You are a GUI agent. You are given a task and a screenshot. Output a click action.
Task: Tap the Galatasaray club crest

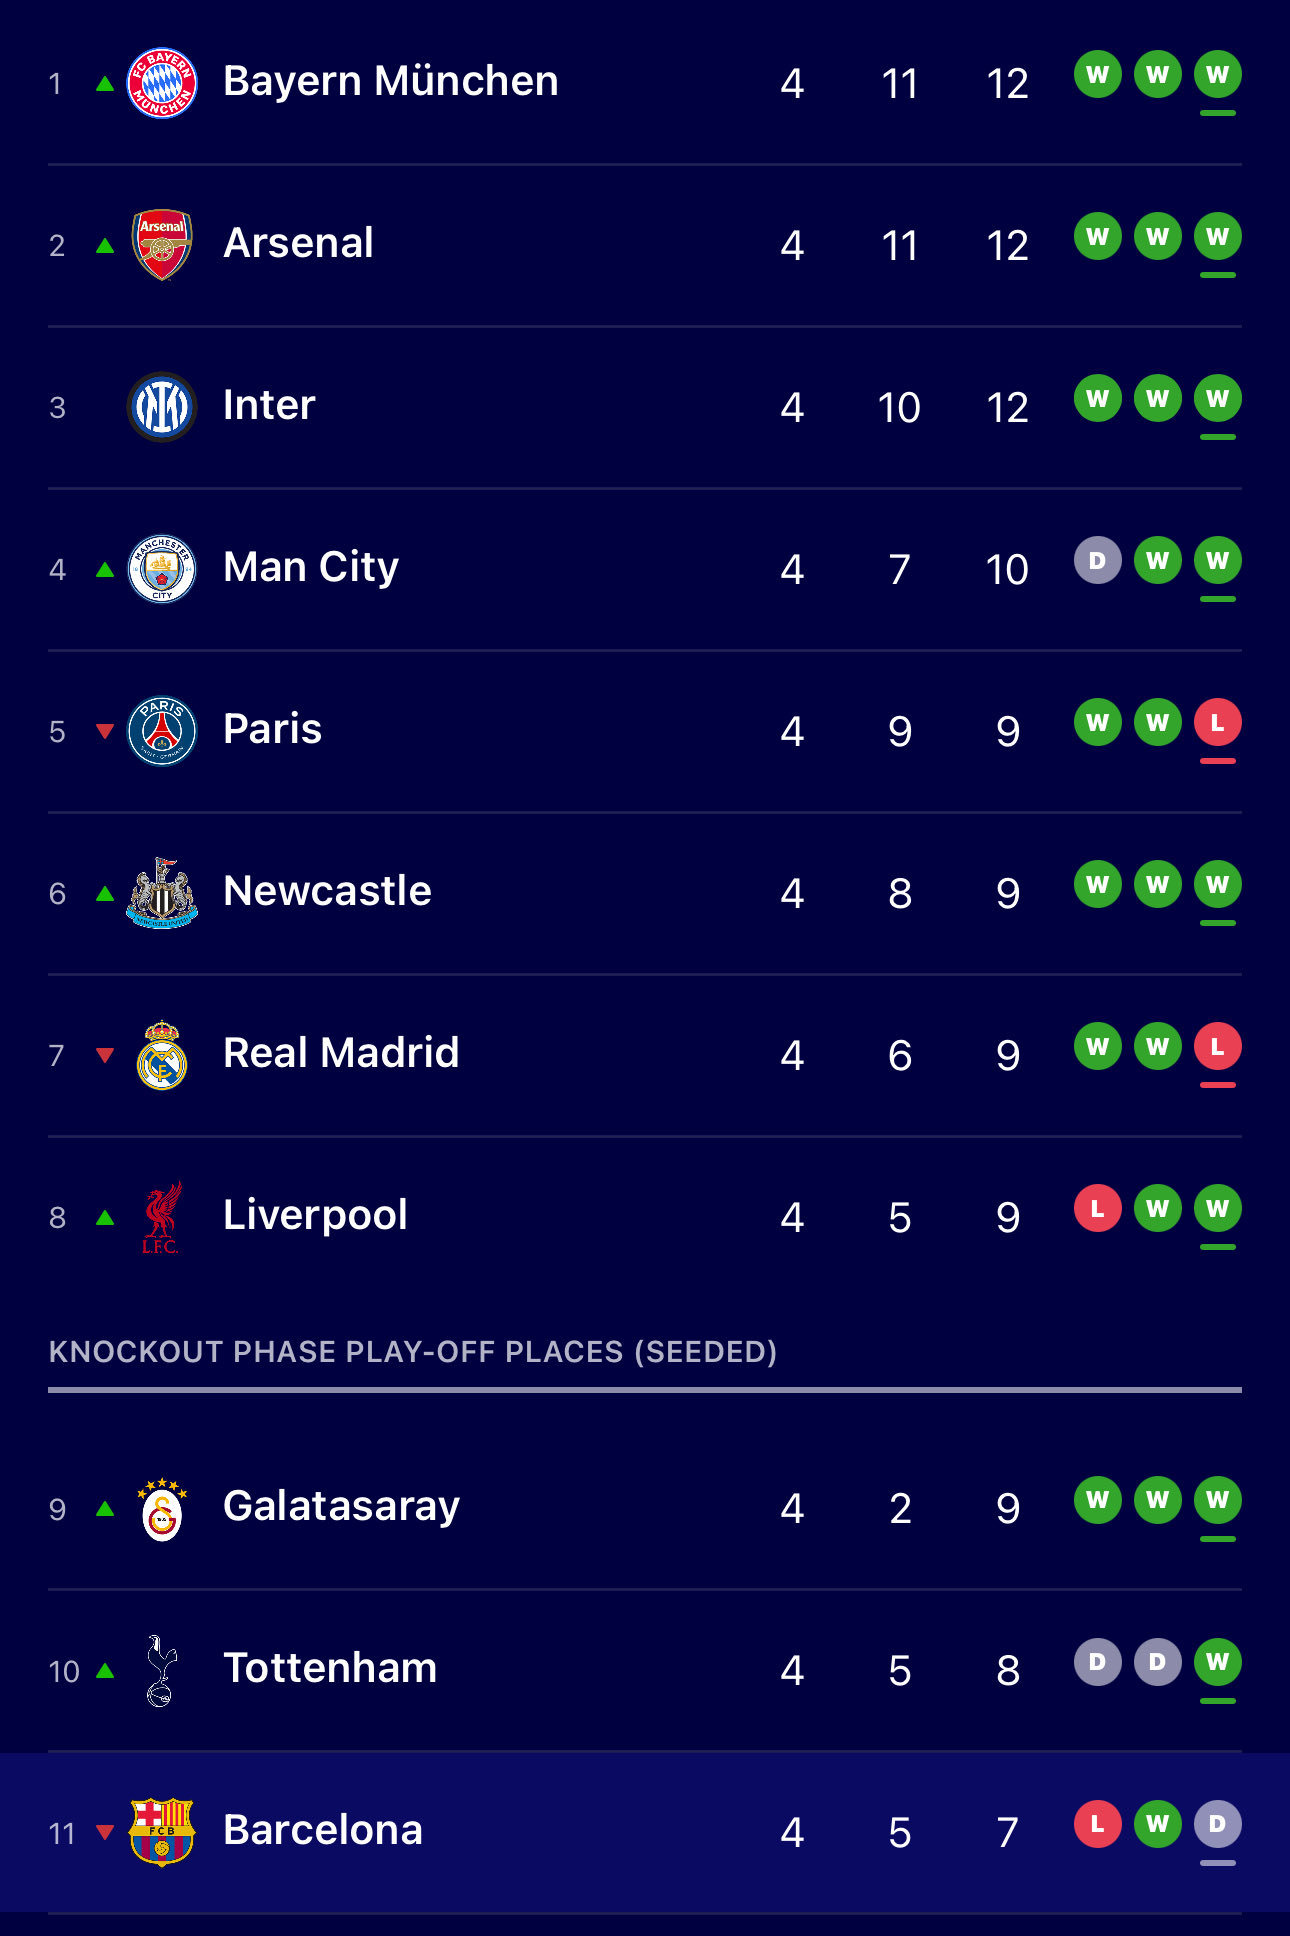click(x=162, y=1508)
